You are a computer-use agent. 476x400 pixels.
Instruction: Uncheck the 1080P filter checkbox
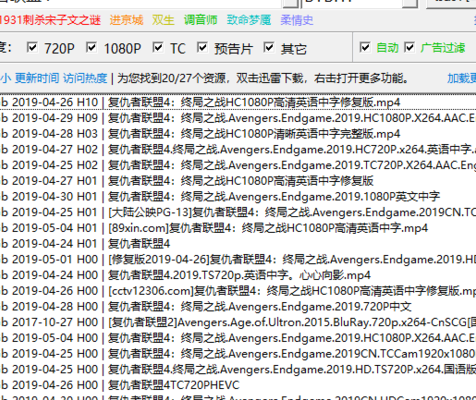point(91,48)
